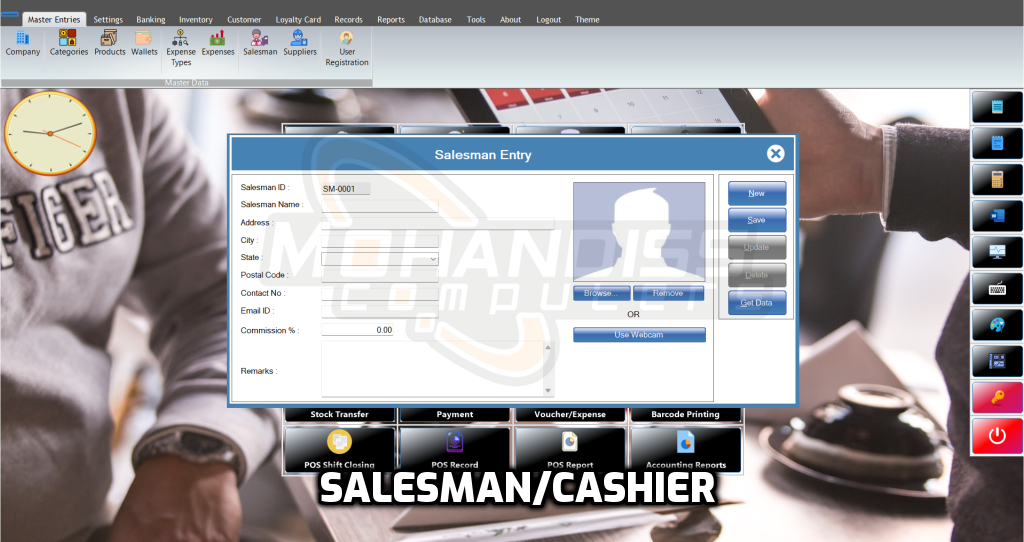Open the Customer menu
The image size is (1024, 542).
point(244,20)
